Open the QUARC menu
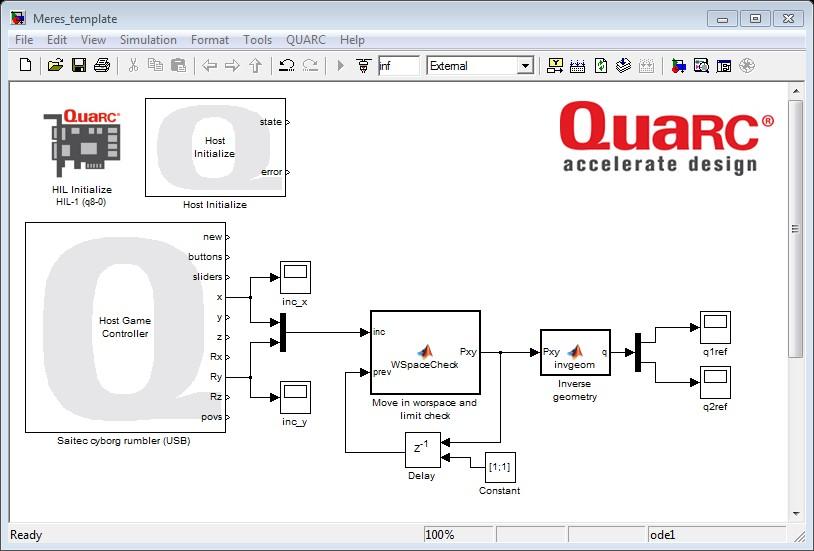 [306, 40]
